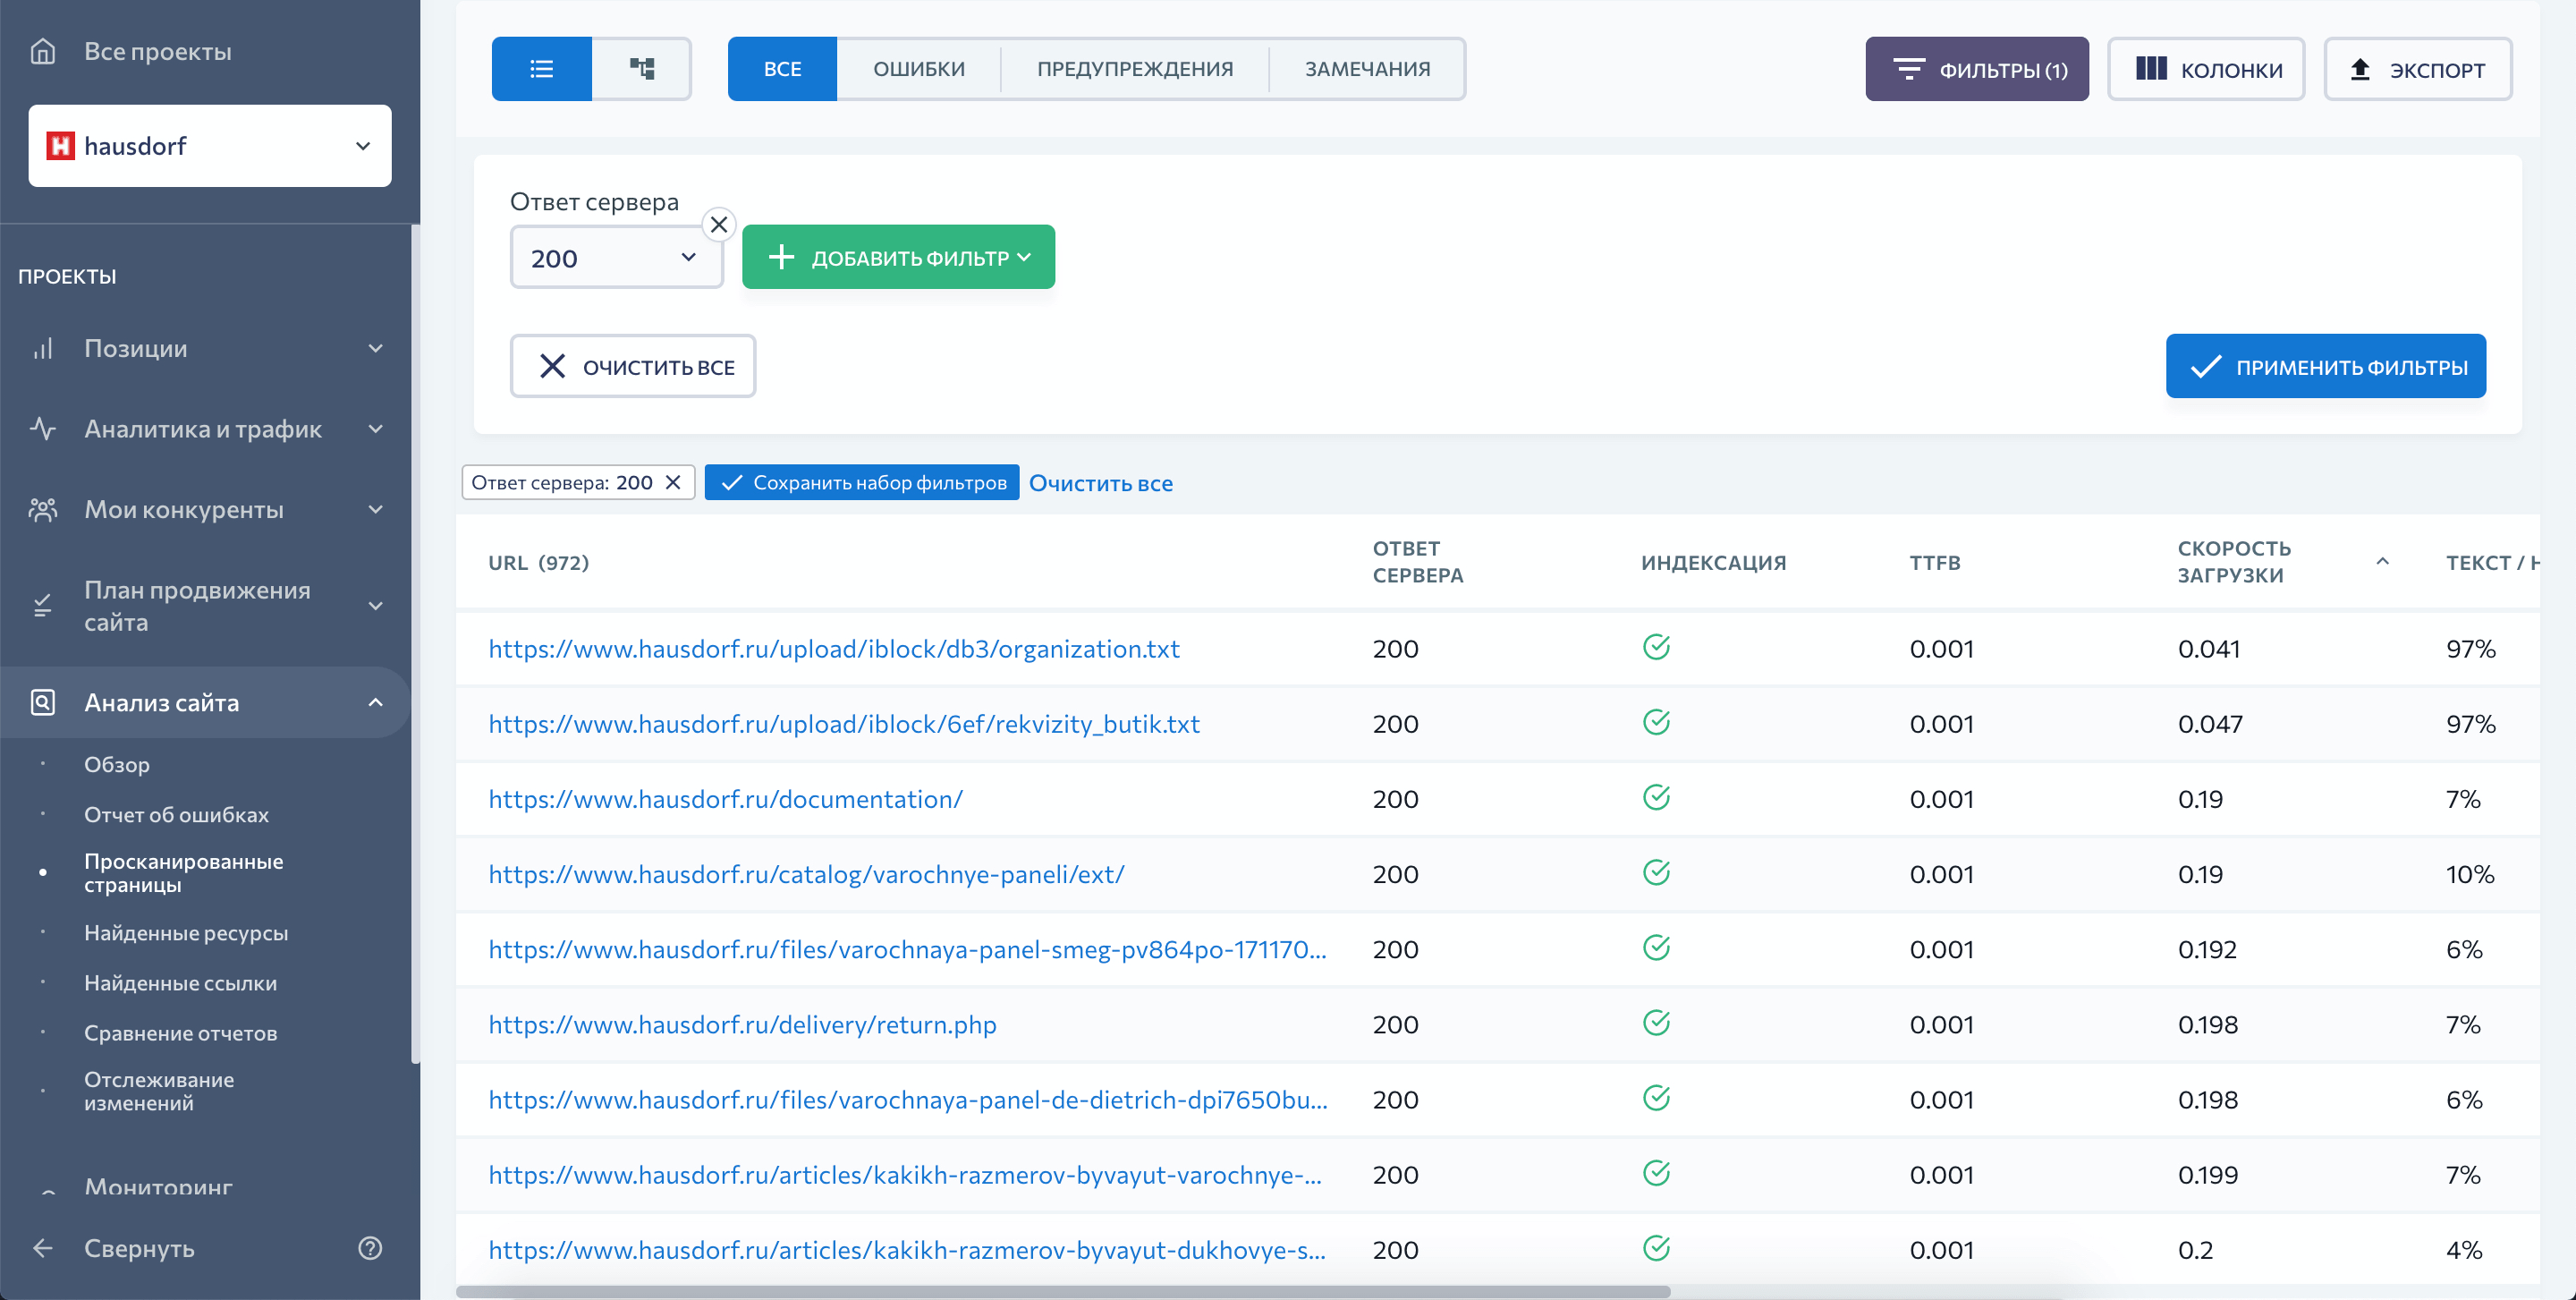The height and width of the screenshot is (1300, 2576).
Task: Click the Аналитика и трафик pulse icon
Action: pos(43,429)
